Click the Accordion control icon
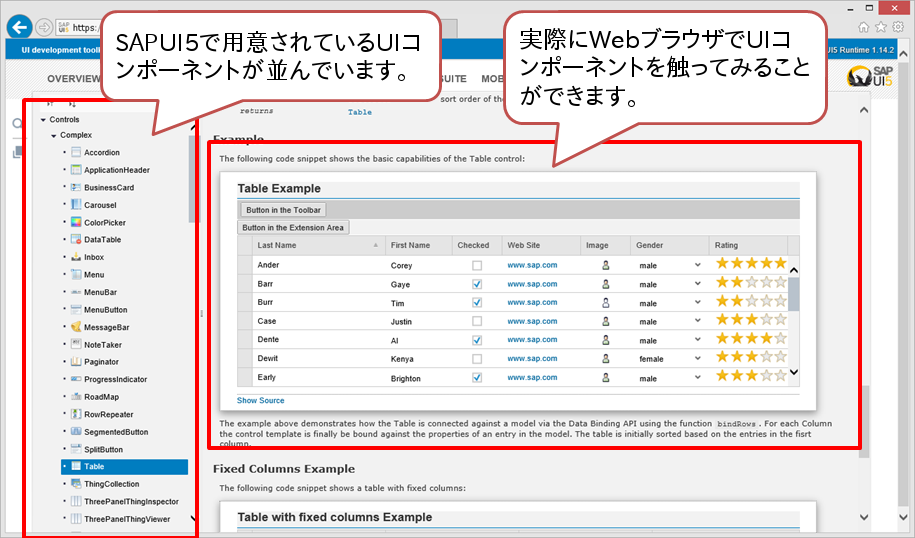 [x=76, y=152]
